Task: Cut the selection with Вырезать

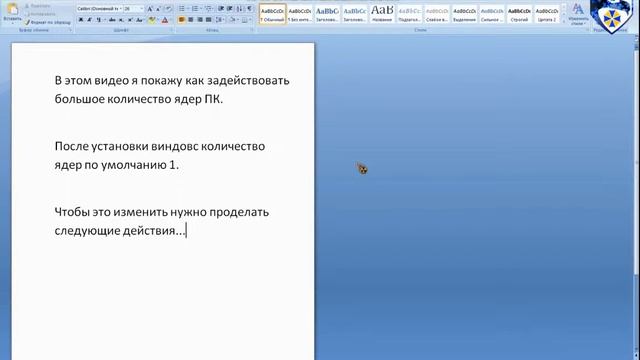Action: point(37,6)
